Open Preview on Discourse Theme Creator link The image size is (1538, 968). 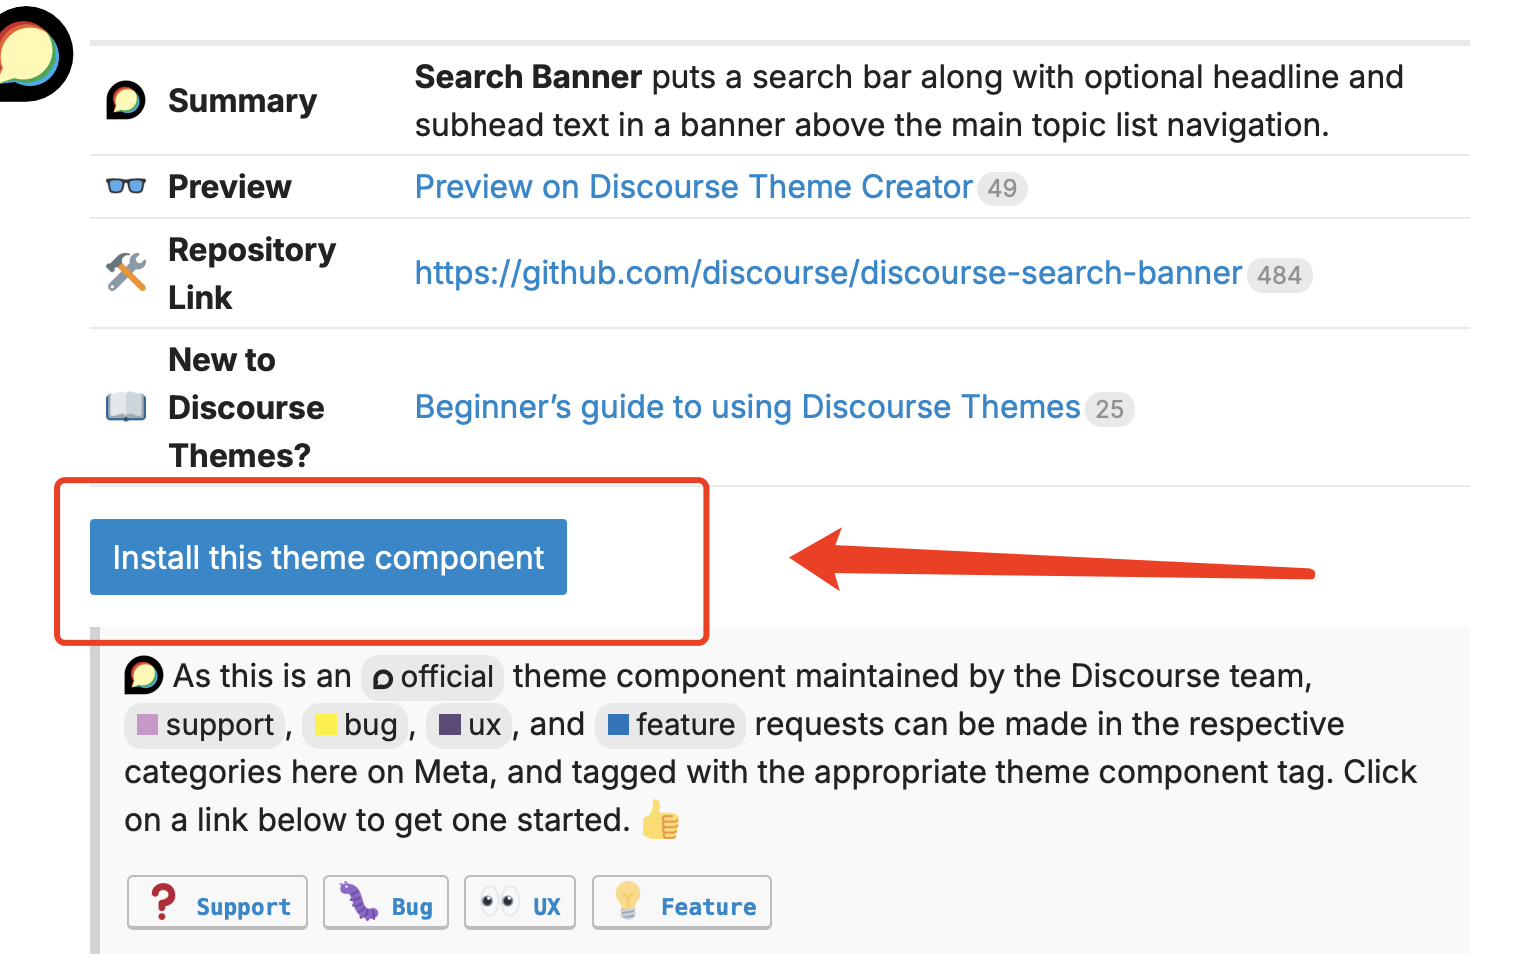coord(693,187)
